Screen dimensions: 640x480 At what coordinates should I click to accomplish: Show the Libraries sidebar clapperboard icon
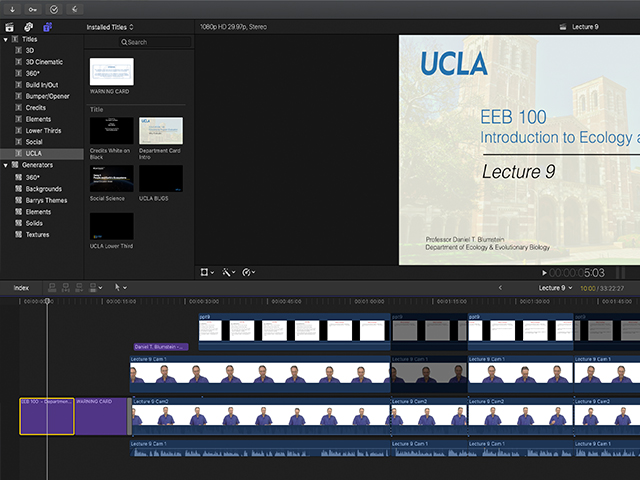(9, 27)
